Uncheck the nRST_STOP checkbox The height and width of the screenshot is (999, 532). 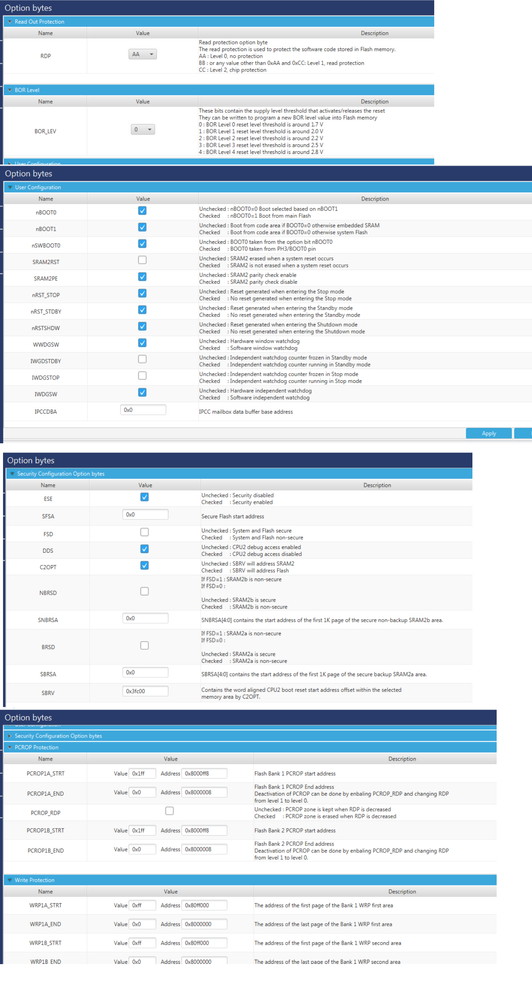142,293
